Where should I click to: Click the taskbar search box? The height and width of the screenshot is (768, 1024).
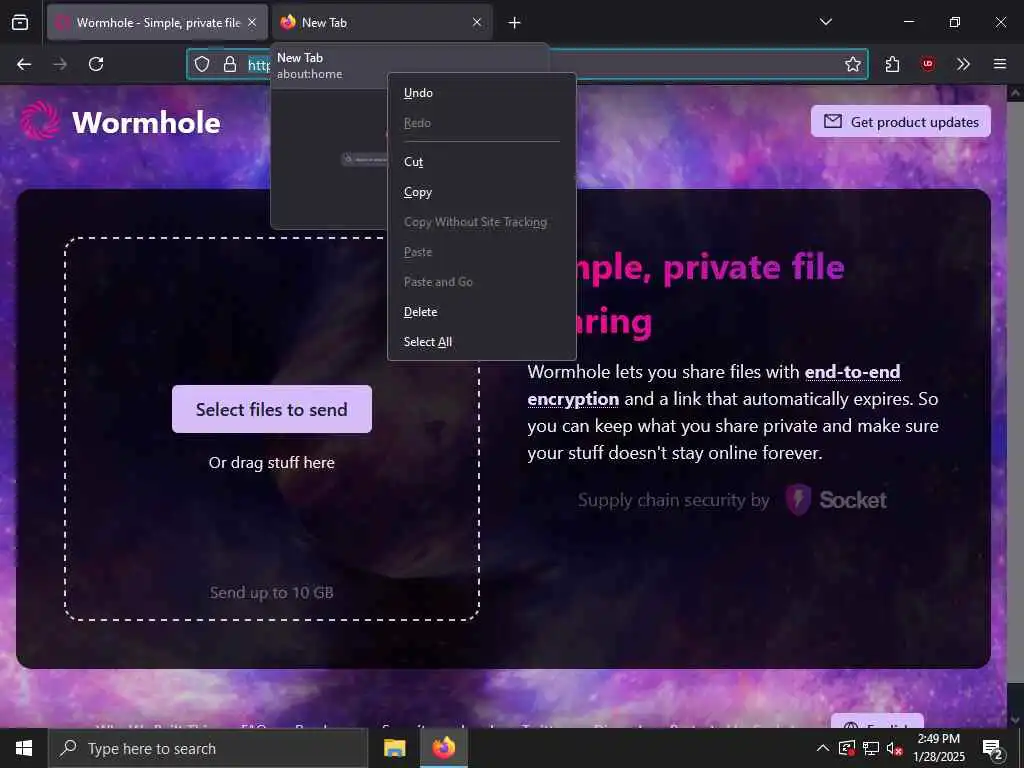tap(208, 748)
